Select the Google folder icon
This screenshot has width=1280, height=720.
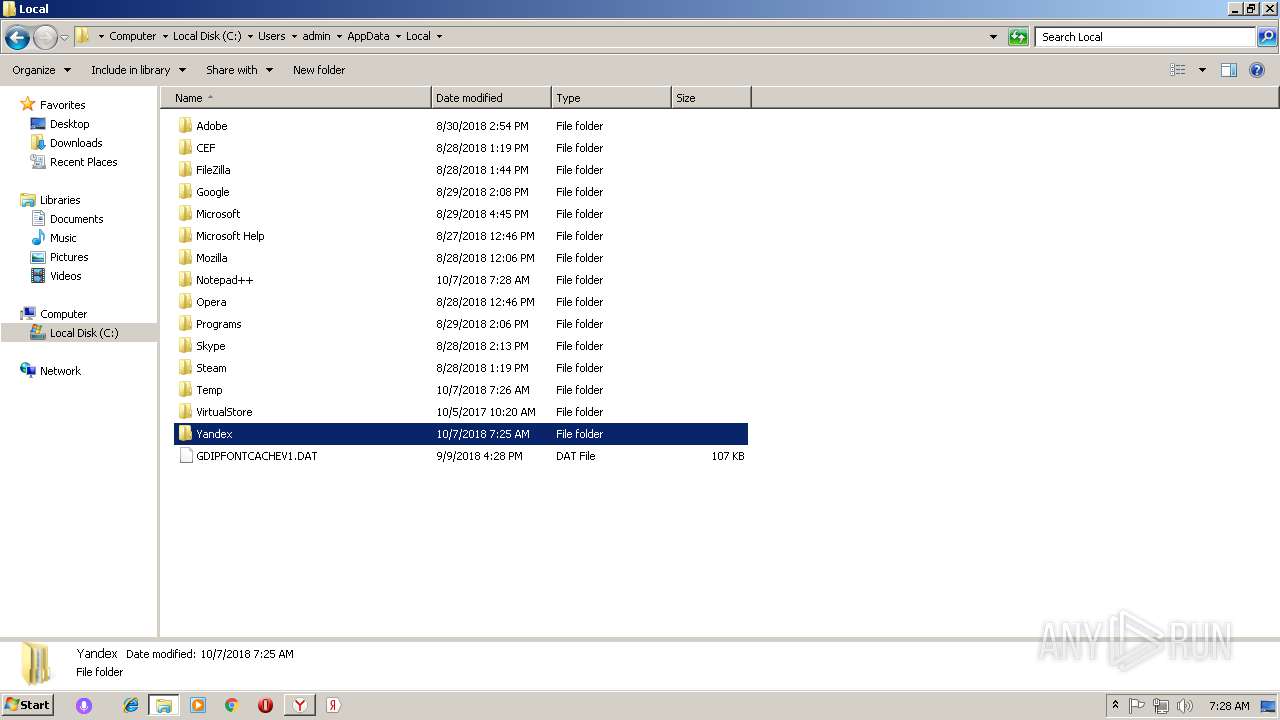pyautogui.click(x=185, y=192)
